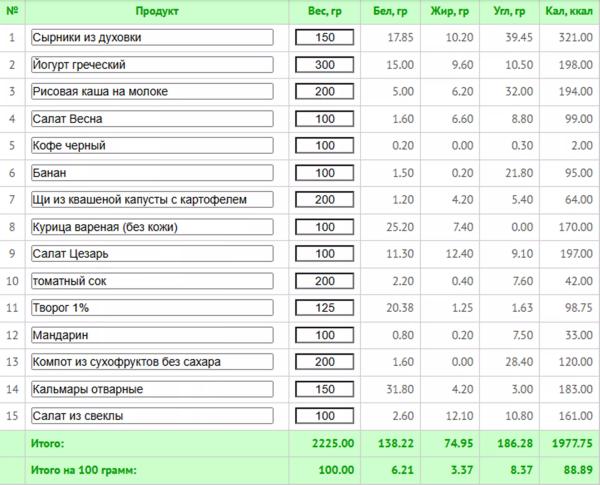Click the 'Салат из свеклы' product field
The image size is (600, 485).
152,415
